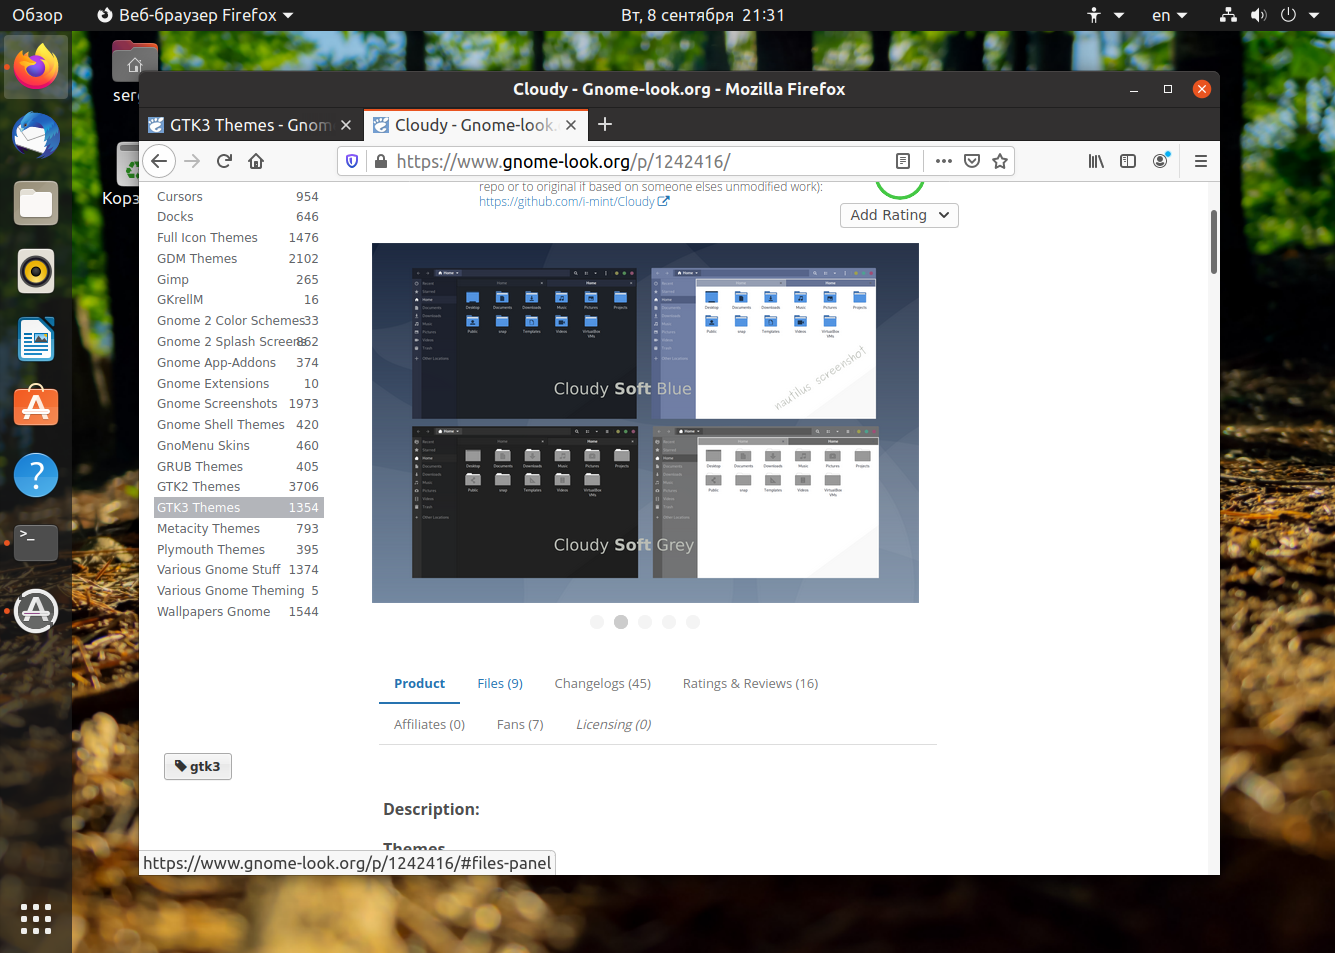1335x953 pixels.
Task: Open Wallpapers Gnome category
Action: coord(238,612)
